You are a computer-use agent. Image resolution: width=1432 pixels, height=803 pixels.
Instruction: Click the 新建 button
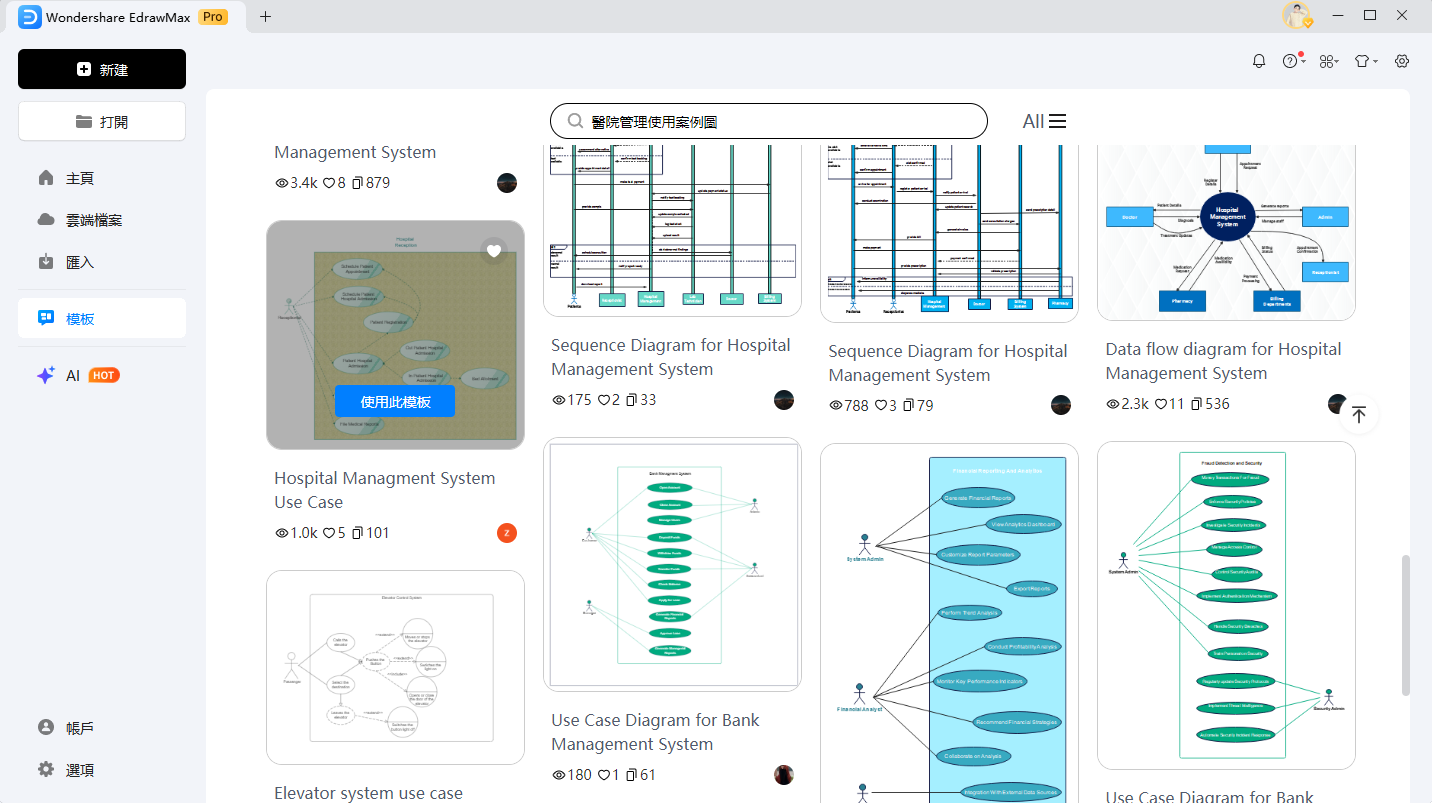click(x=102, y=69)
